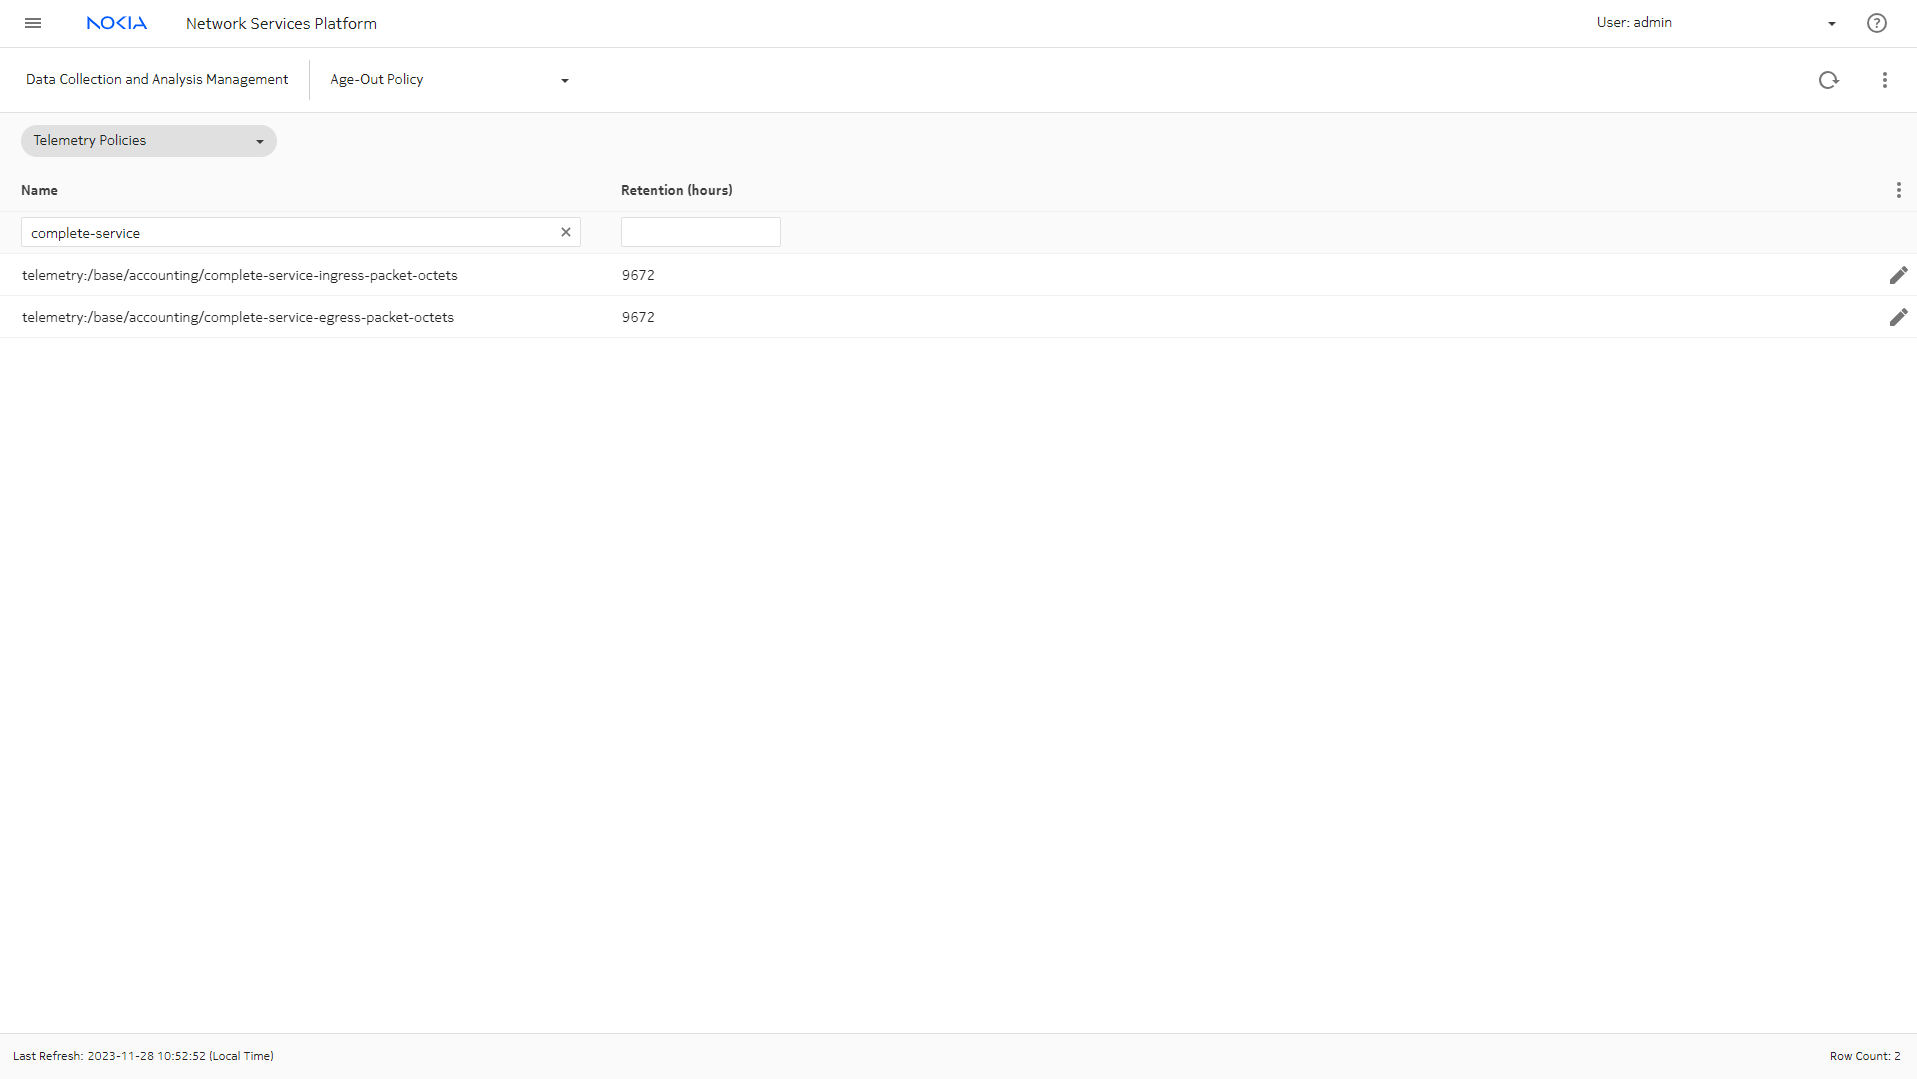
Task: Click the Retention hours filter field
Action: pos(700,232)
